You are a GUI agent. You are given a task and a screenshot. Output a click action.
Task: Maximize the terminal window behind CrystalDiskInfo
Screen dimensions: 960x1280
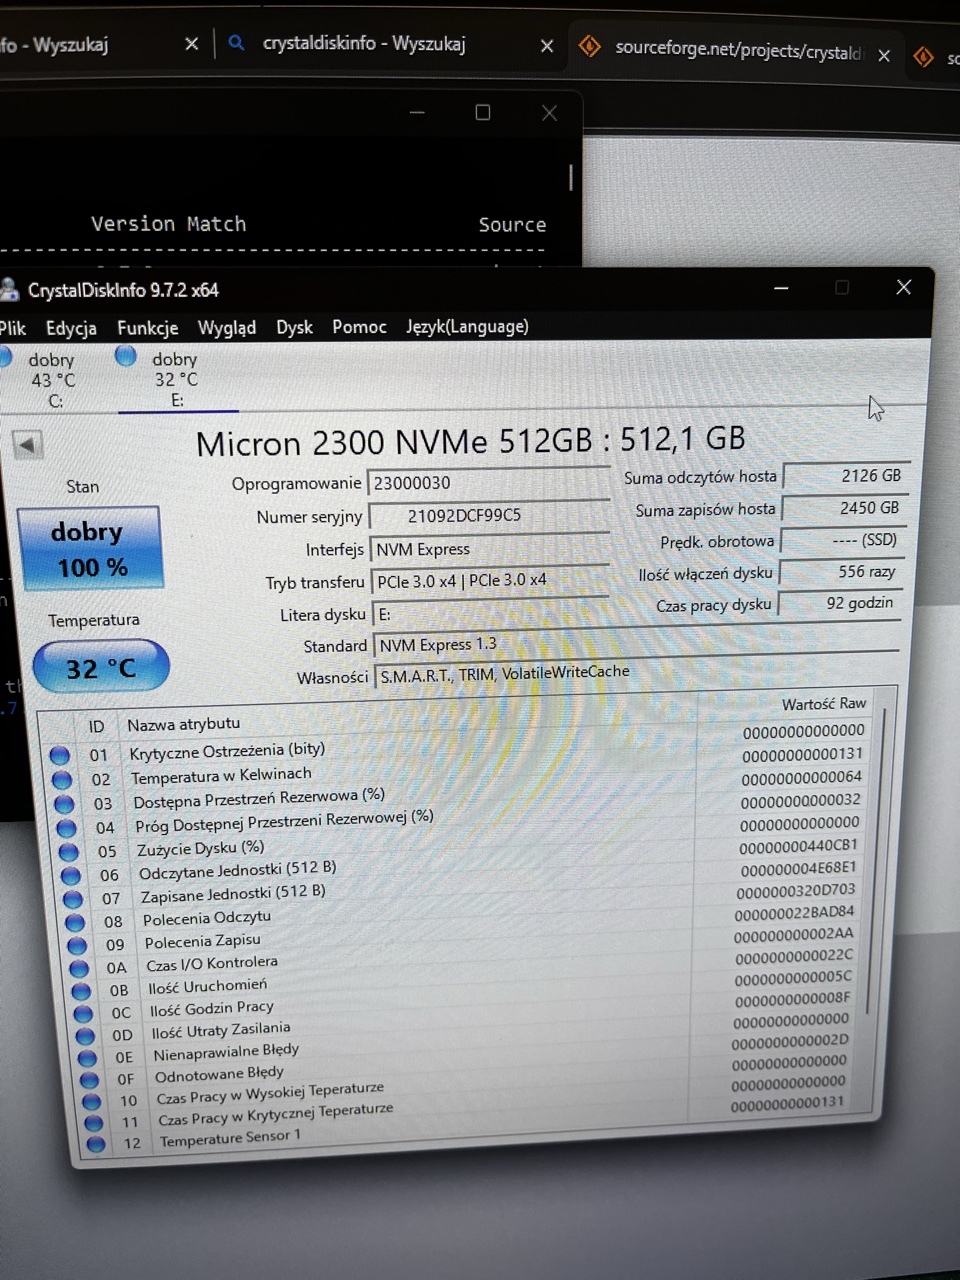click(x=483, y=112)
